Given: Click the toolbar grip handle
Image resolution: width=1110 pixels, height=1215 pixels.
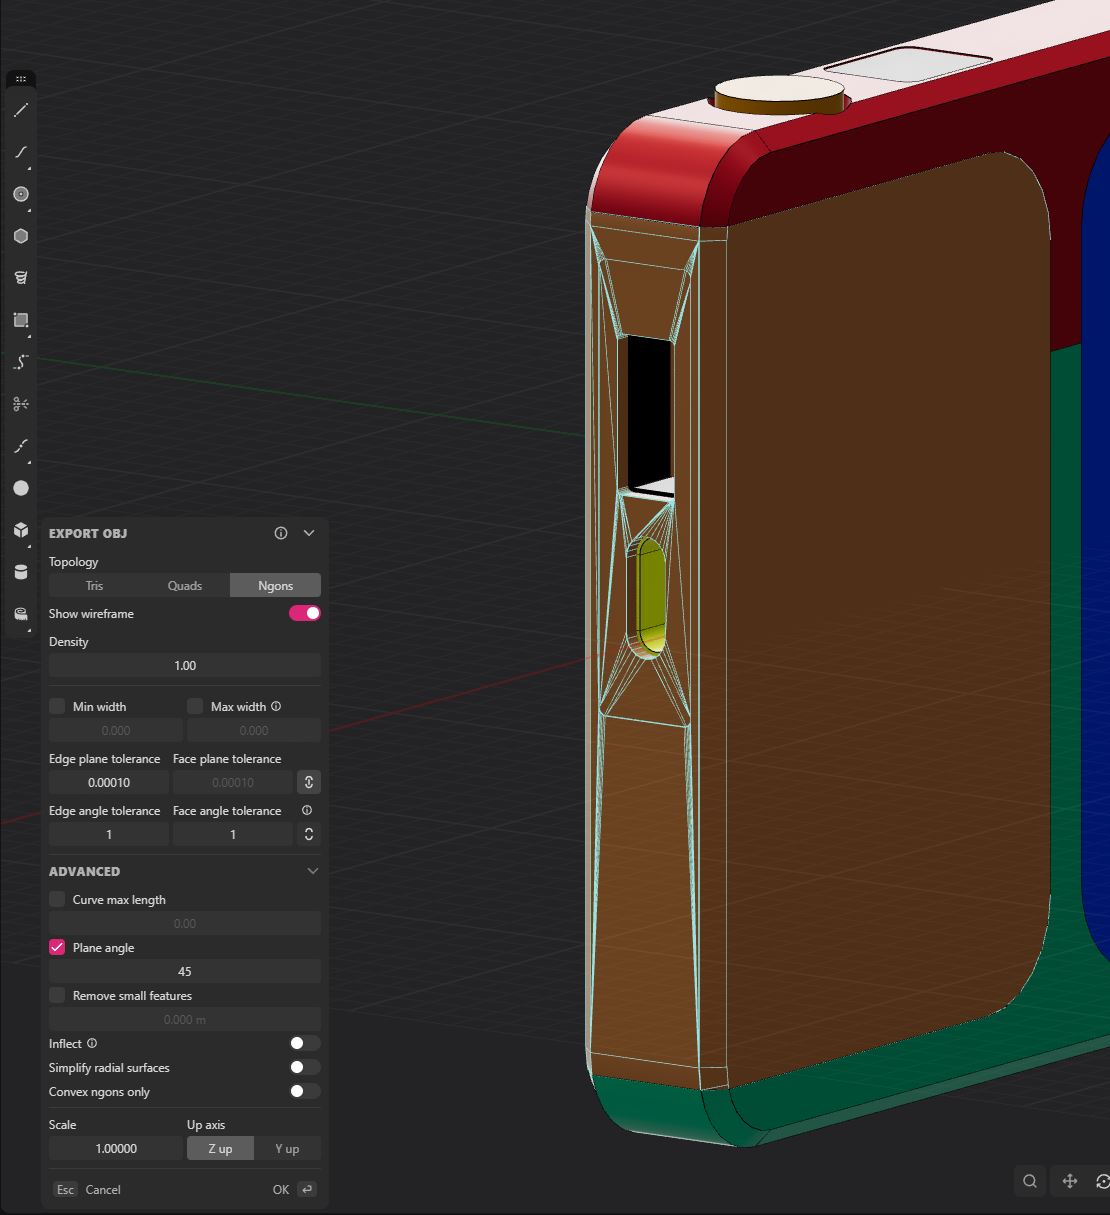Looking at the screenshot, I should click(x=21, y=78).
